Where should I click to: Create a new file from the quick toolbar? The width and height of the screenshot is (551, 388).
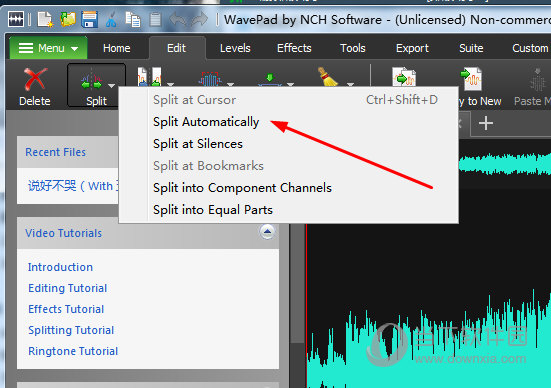point(45,19)
